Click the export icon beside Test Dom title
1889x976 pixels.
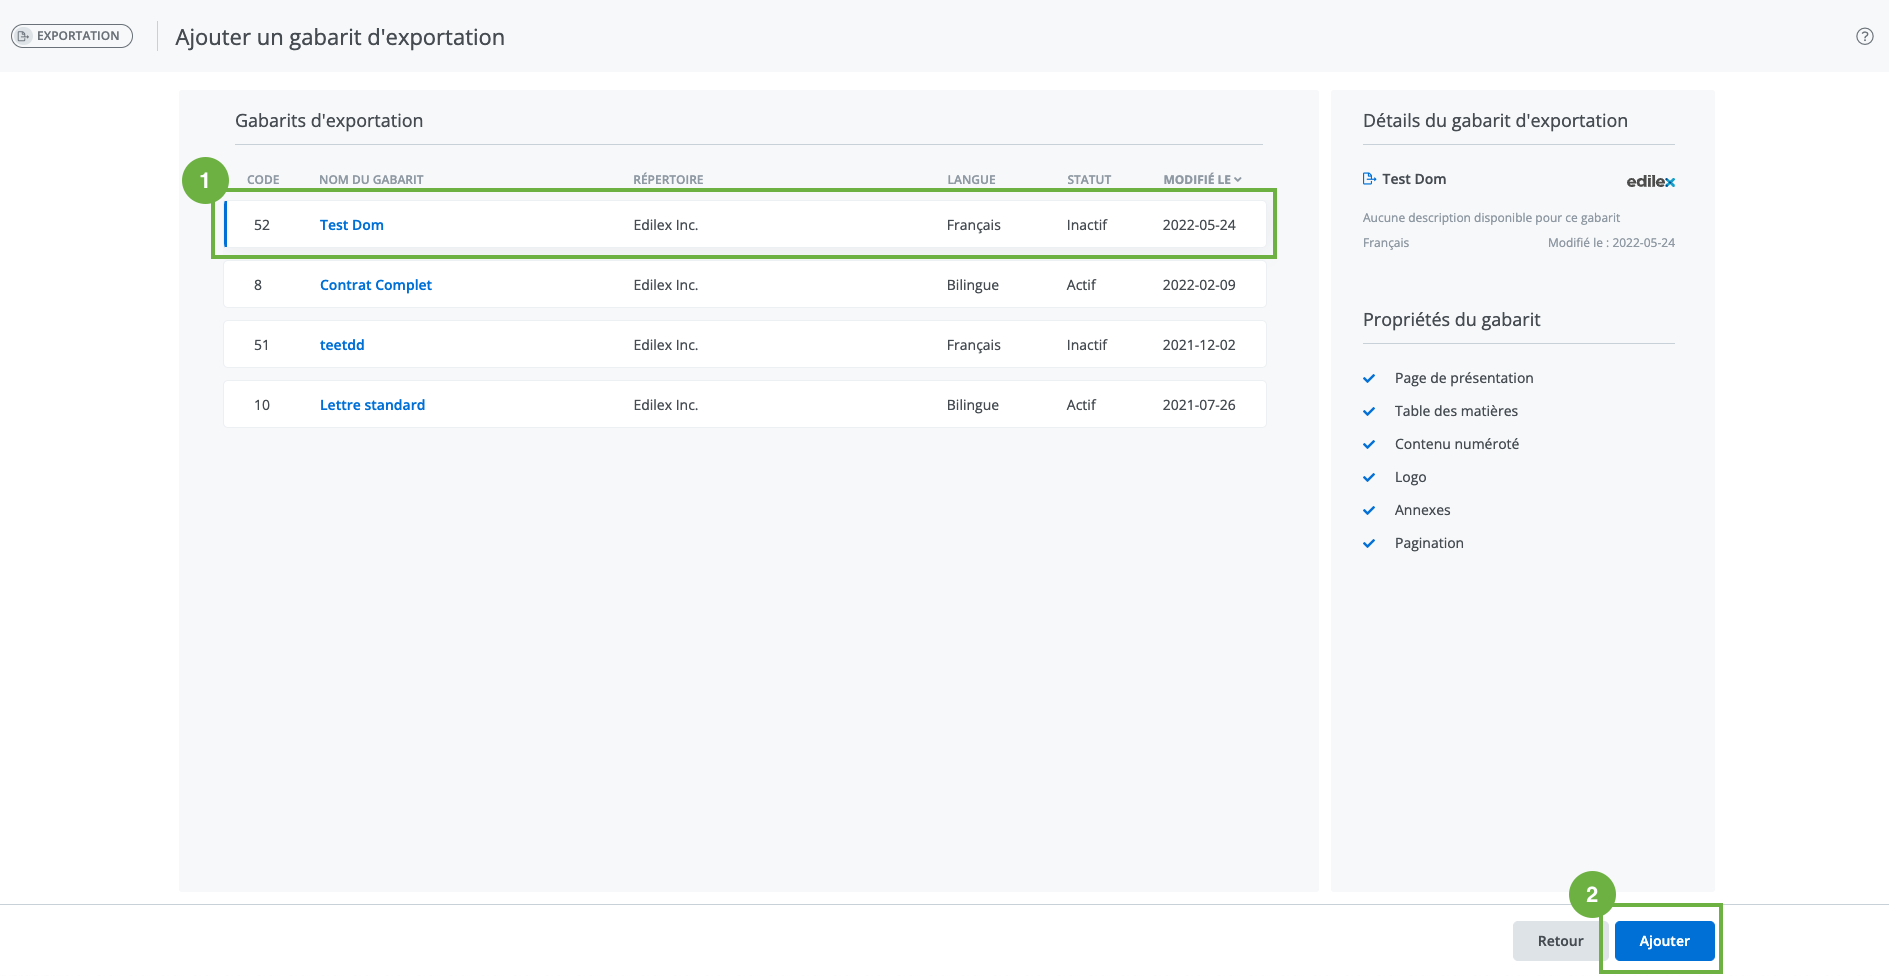tap(1369, 179)
